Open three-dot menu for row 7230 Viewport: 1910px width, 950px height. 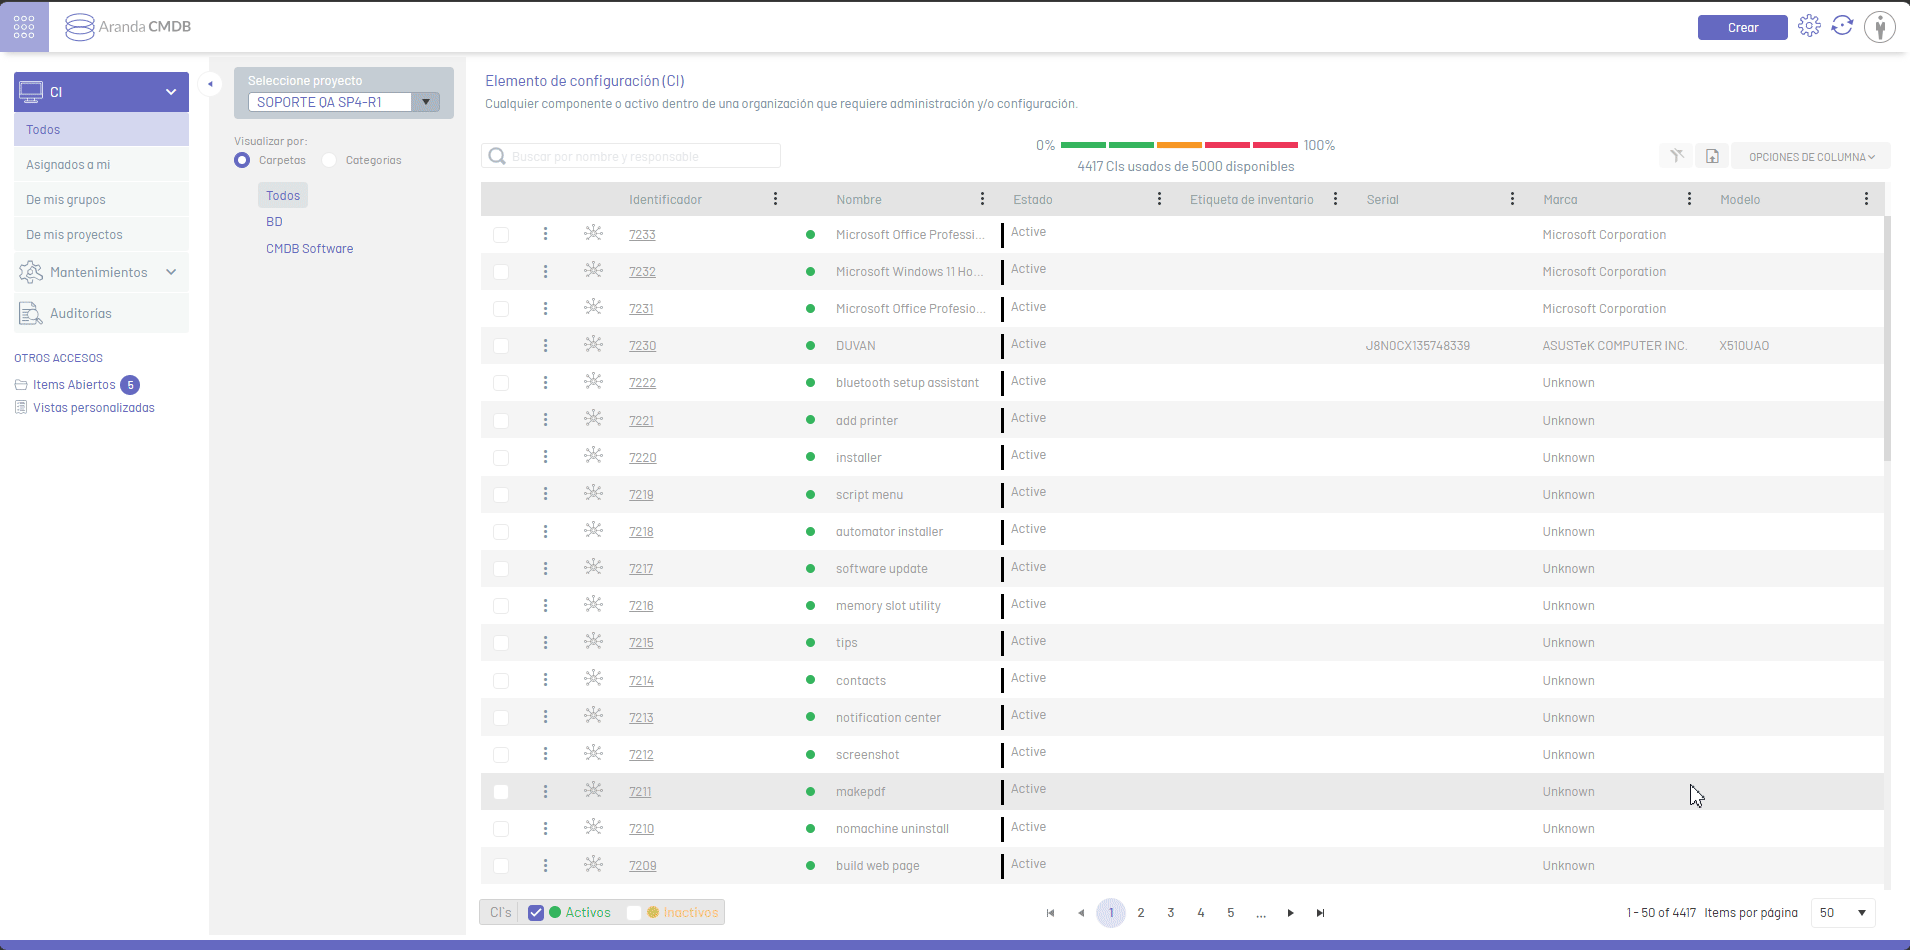point(545,345)
